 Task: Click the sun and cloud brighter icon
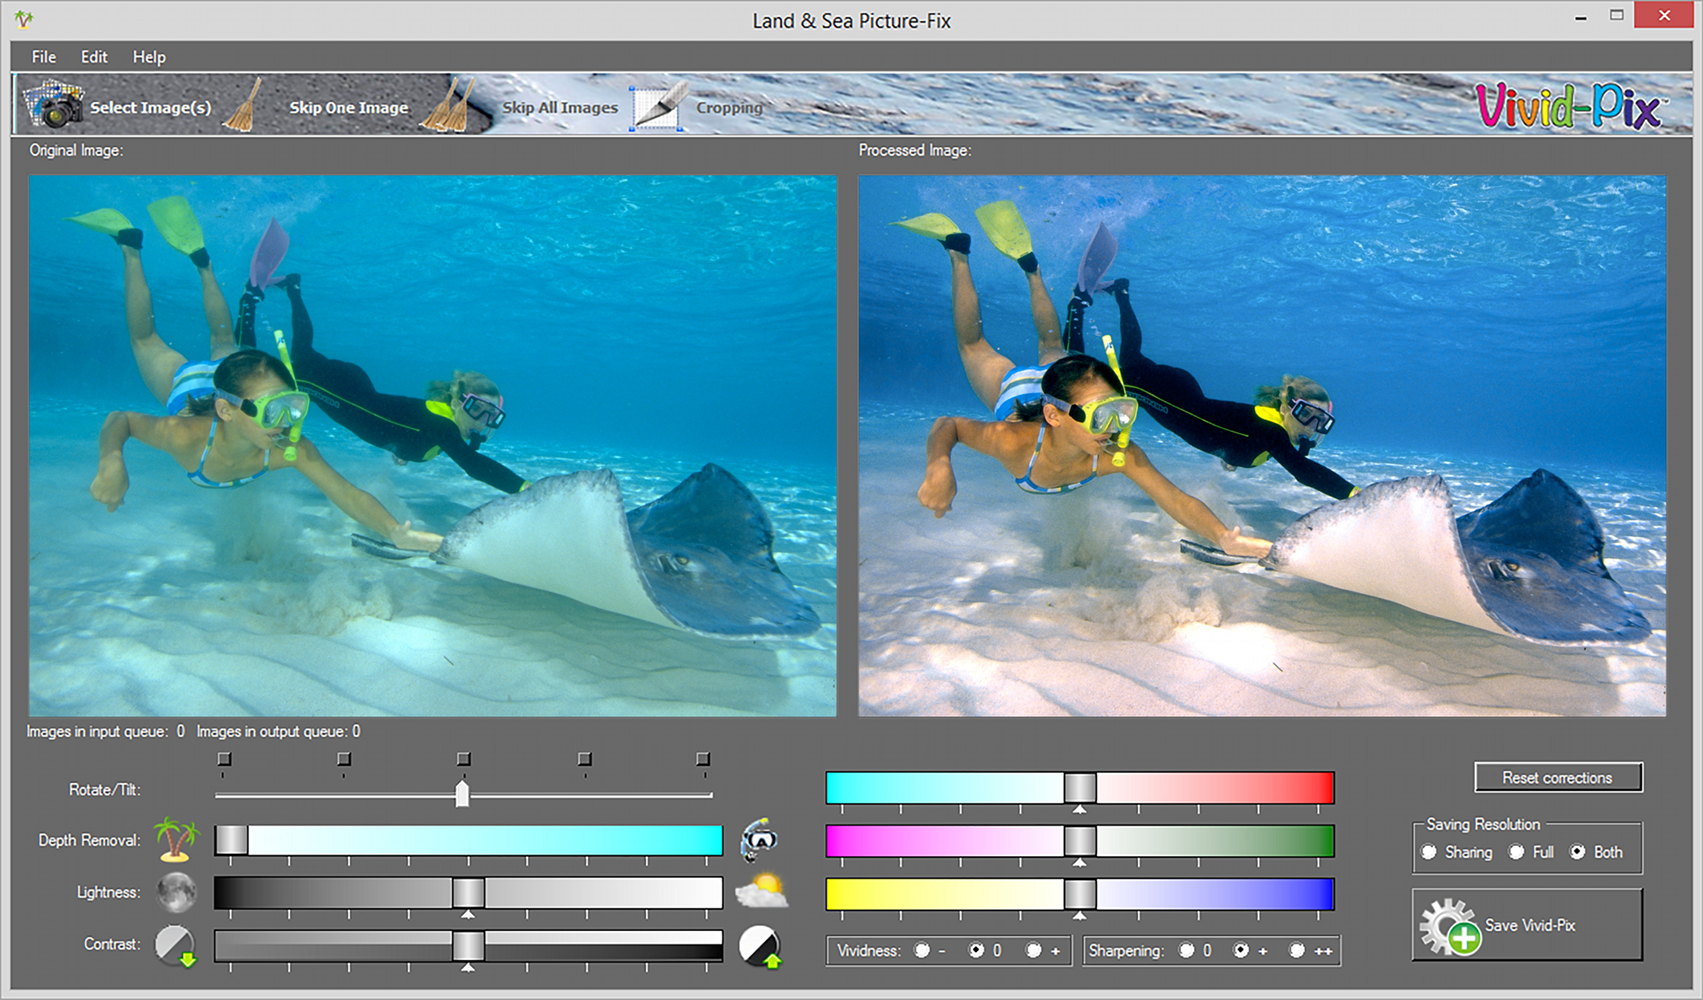761,891
